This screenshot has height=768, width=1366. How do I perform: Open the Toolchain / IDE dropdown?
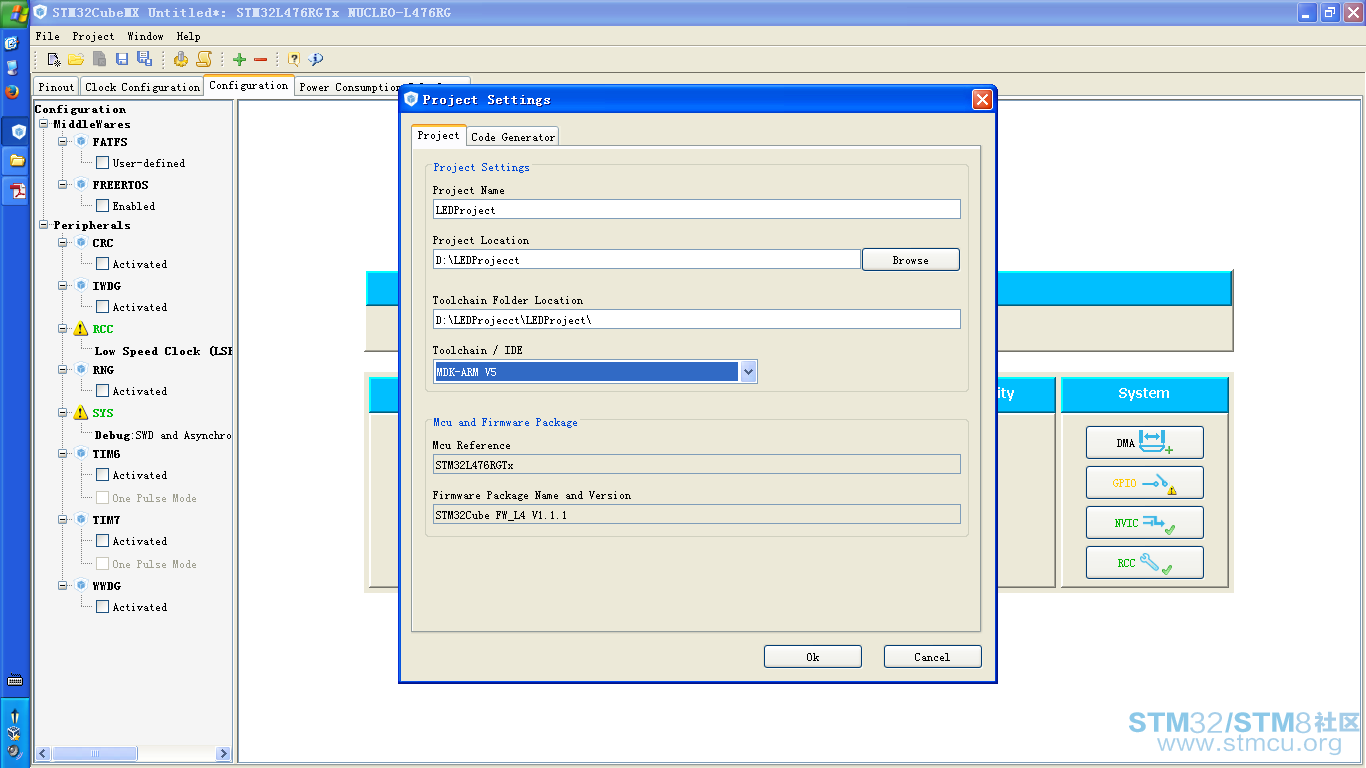[748, 372]
